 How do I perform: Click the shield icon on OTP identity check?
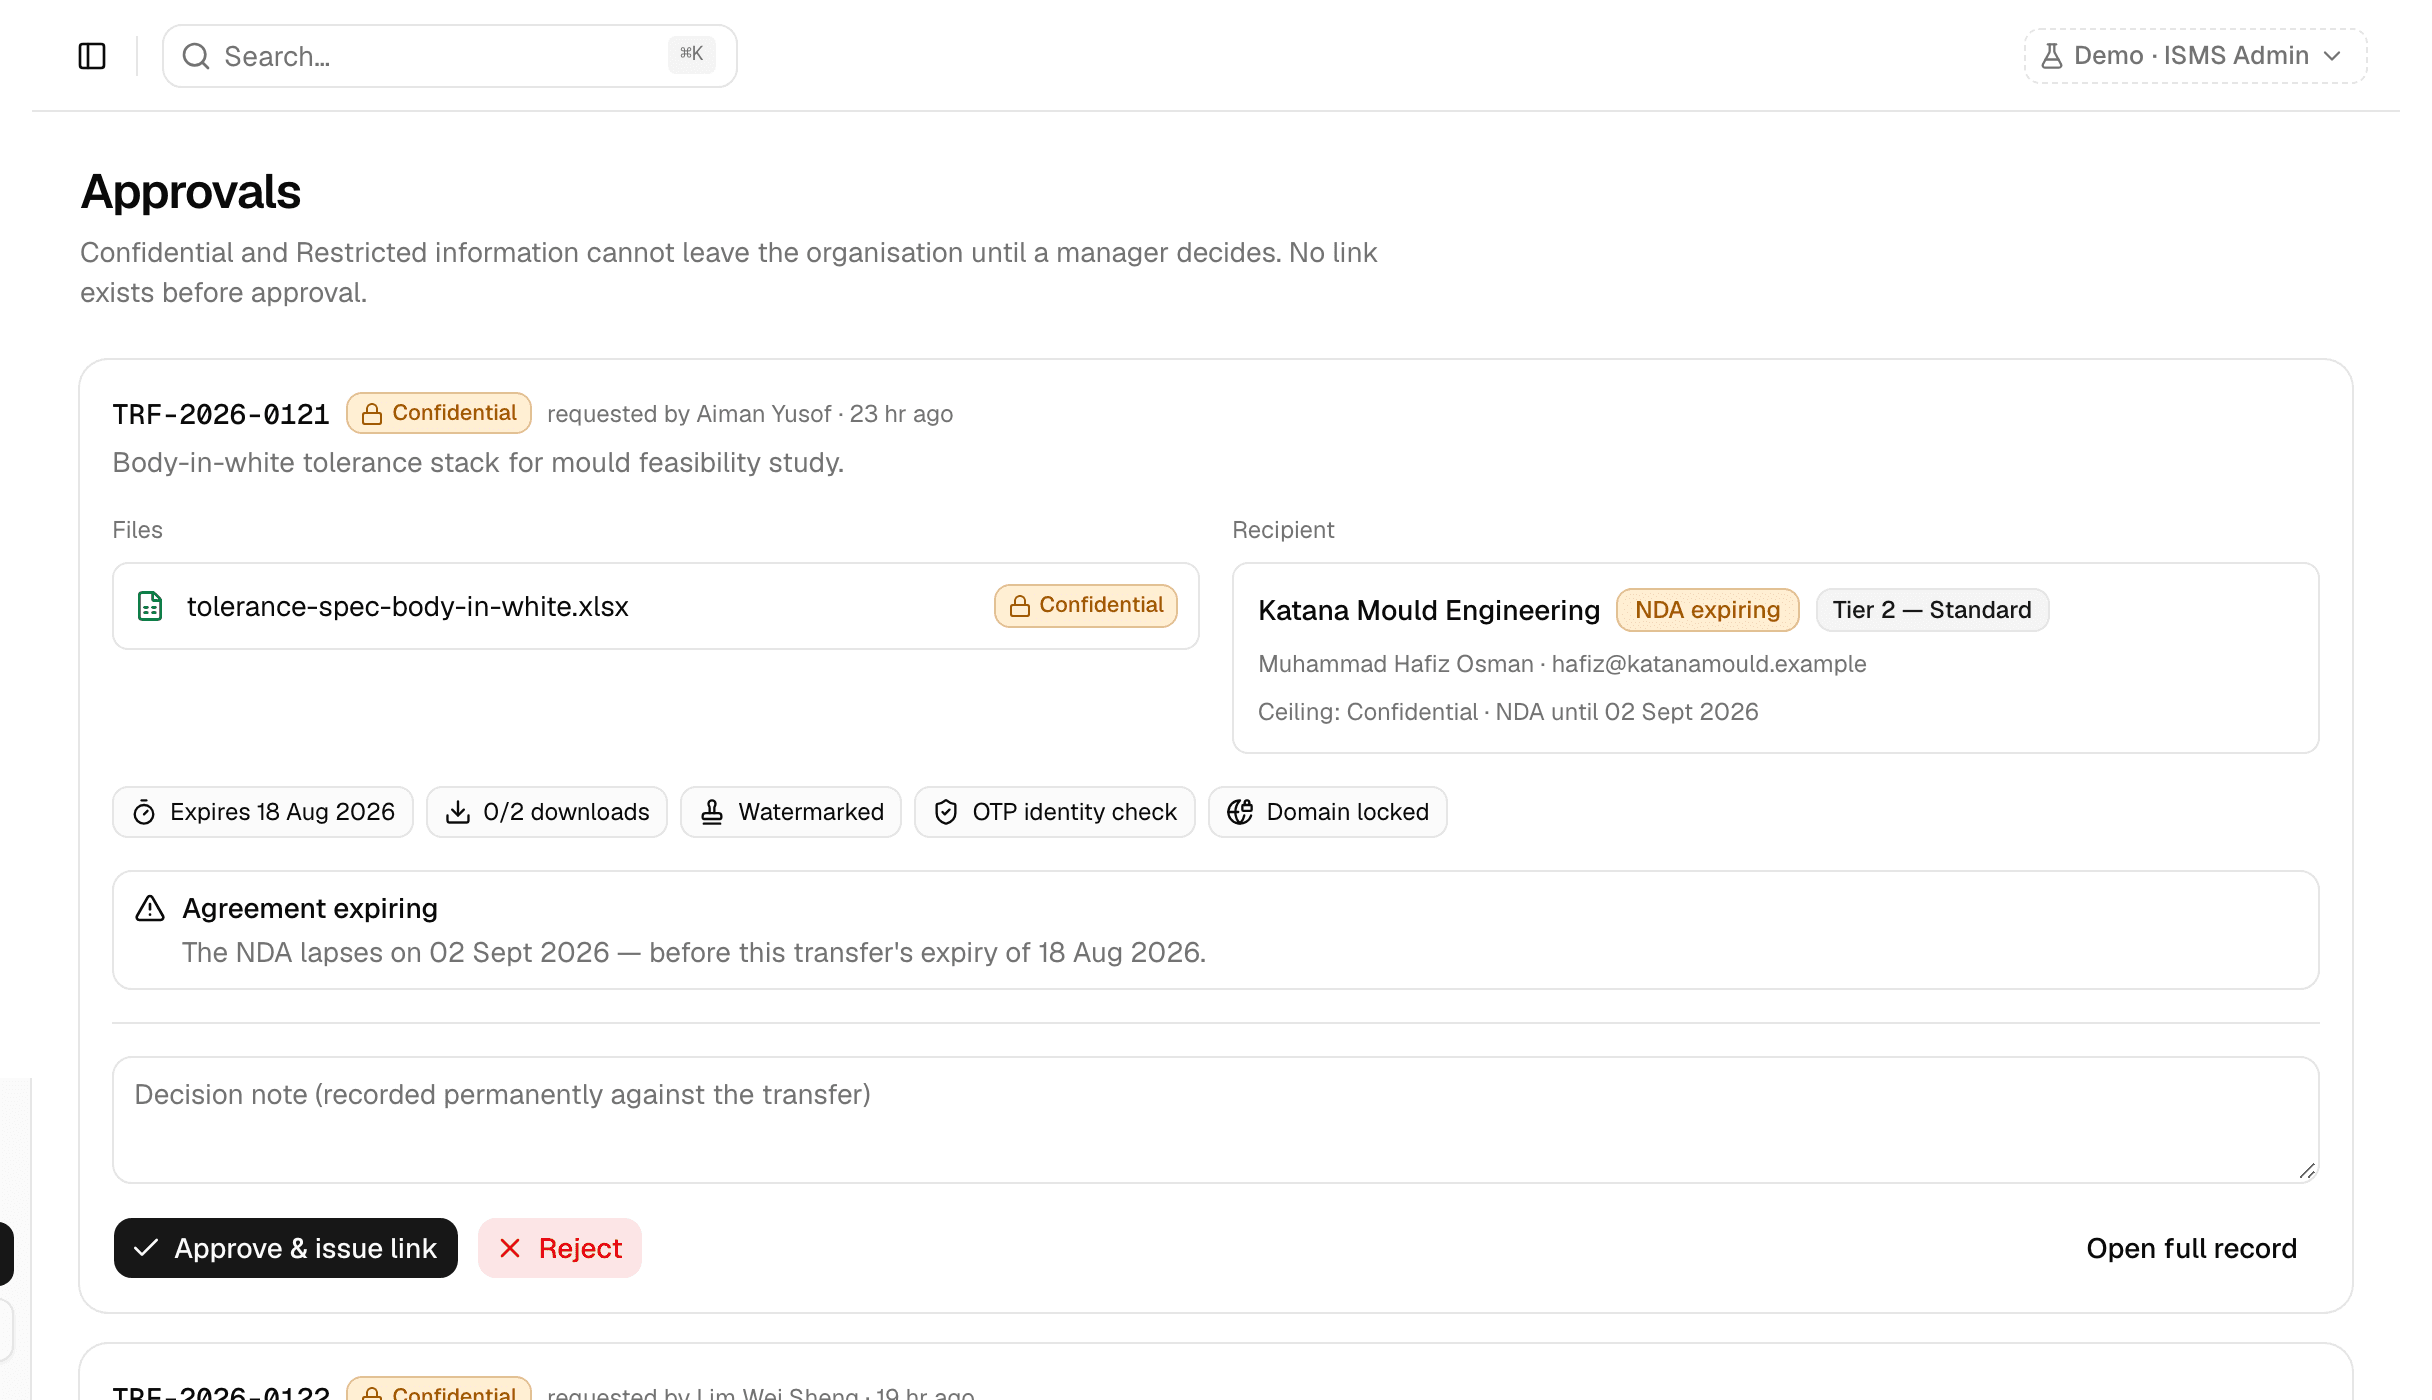[946, 812]
